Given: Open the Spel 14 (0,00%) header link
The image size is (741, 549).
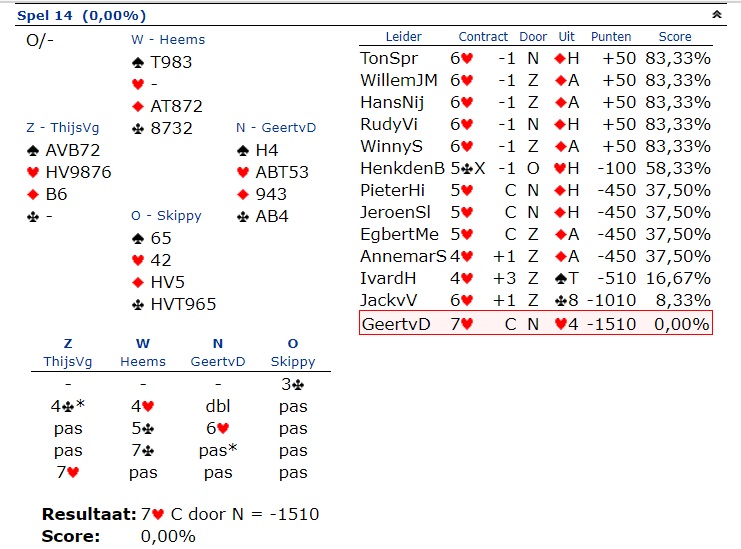Looking at the screenshot, I should click(x=81, y=16).
